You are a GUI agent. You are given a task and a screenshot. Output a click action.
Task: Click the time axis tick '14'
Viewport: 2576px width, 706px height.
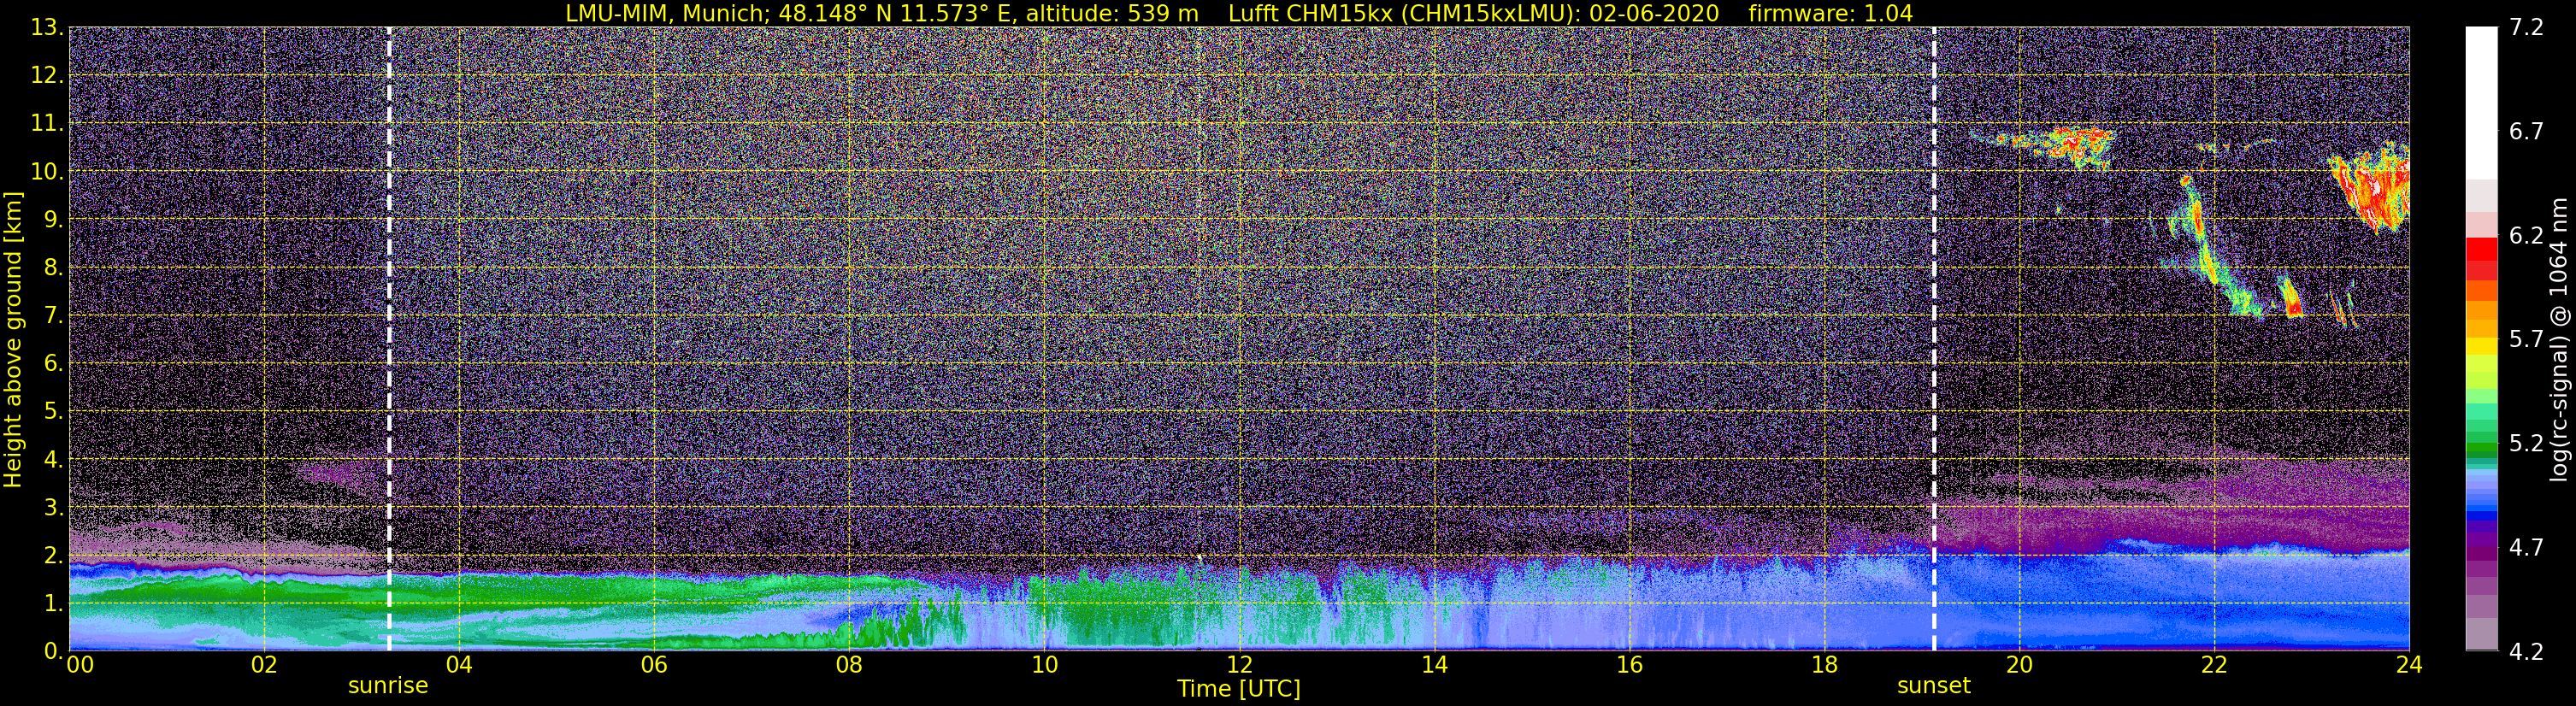(x=1434, y=665)
